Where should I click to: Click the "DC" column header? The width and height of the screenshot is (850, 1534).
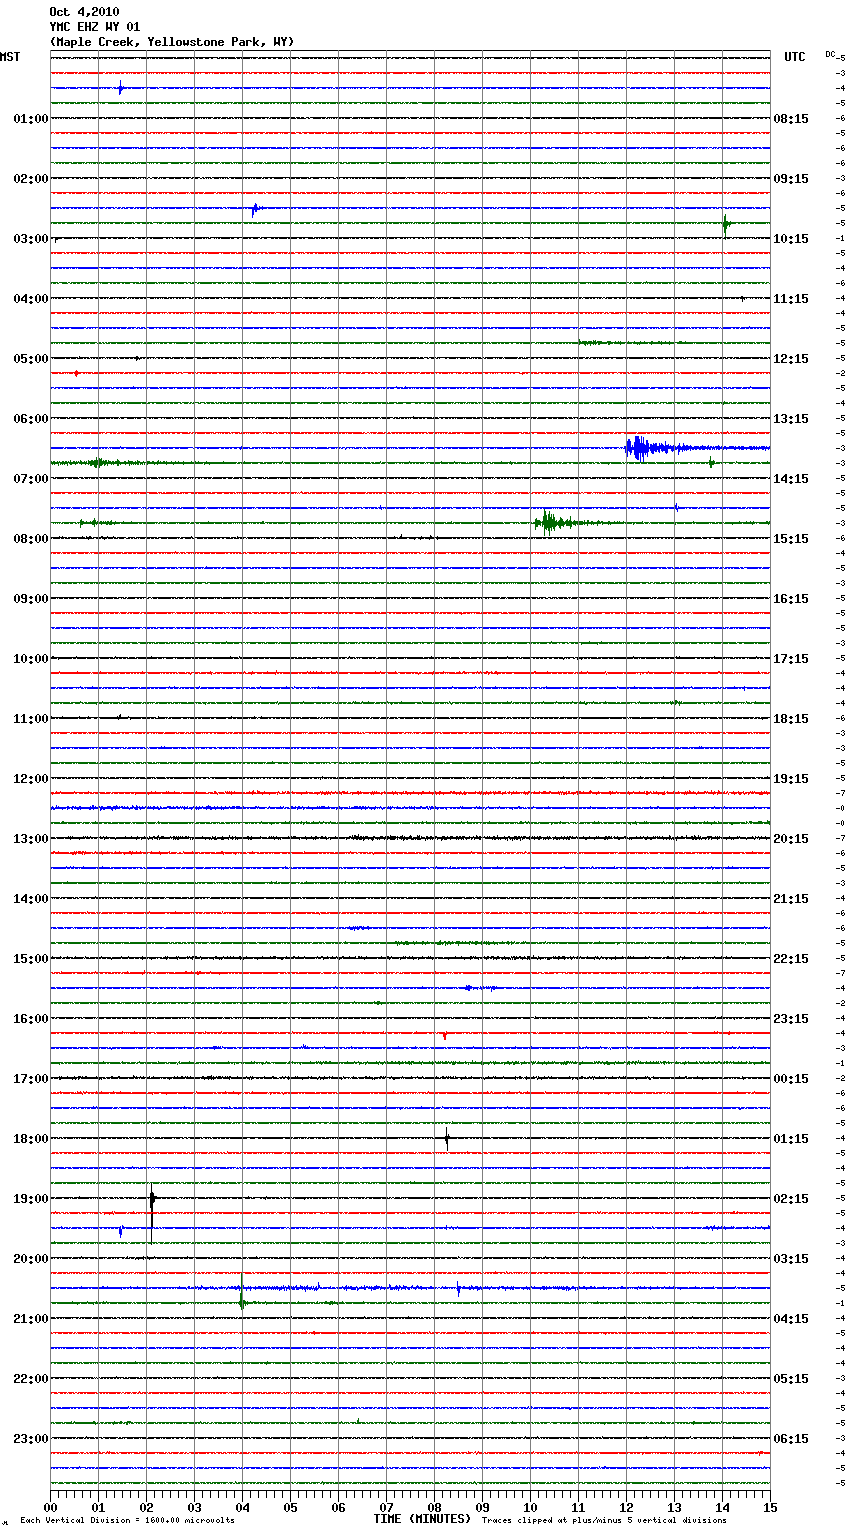(x=830, y=54)
